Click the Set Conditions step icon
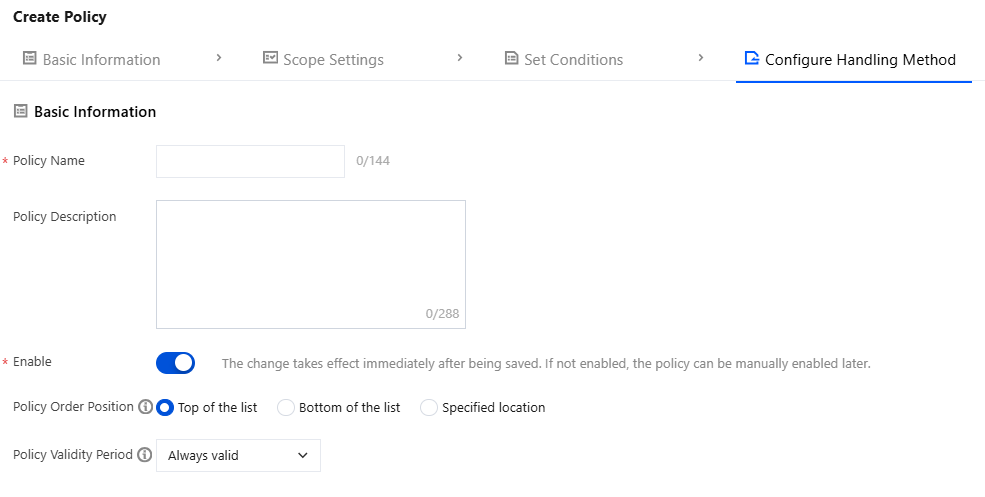Screen dimensions: 985x497 point(511,58)
